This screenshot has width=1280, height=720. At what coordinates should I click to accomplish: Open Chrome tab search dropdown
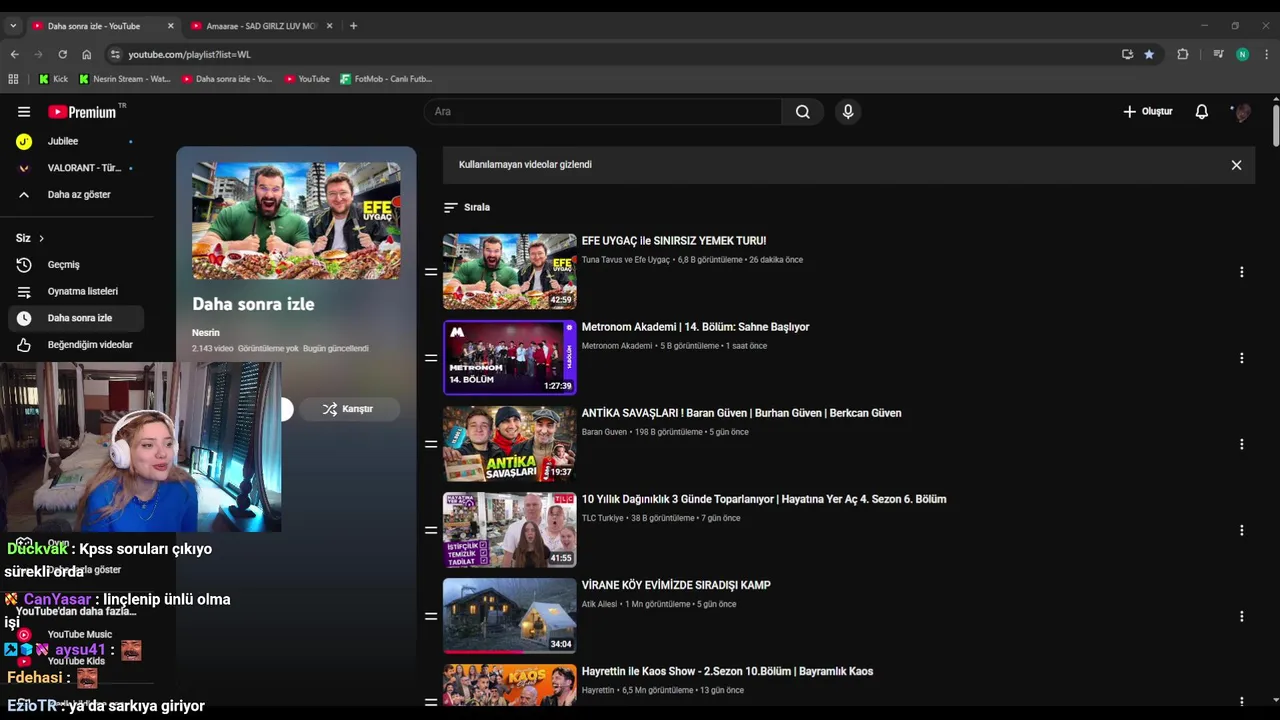coord(13,26)
